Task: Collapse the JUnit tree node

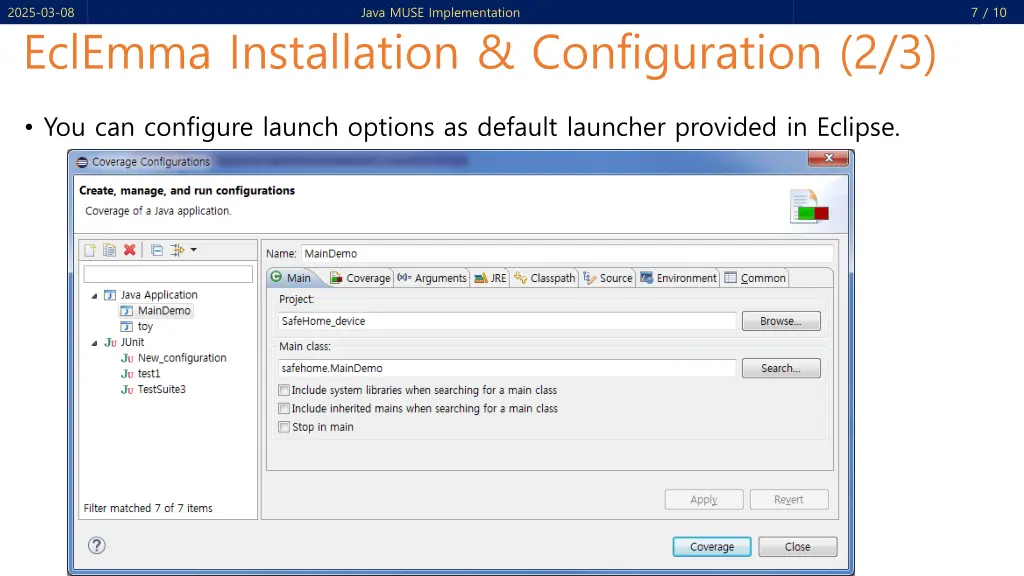Action: (x=95, y=343)
